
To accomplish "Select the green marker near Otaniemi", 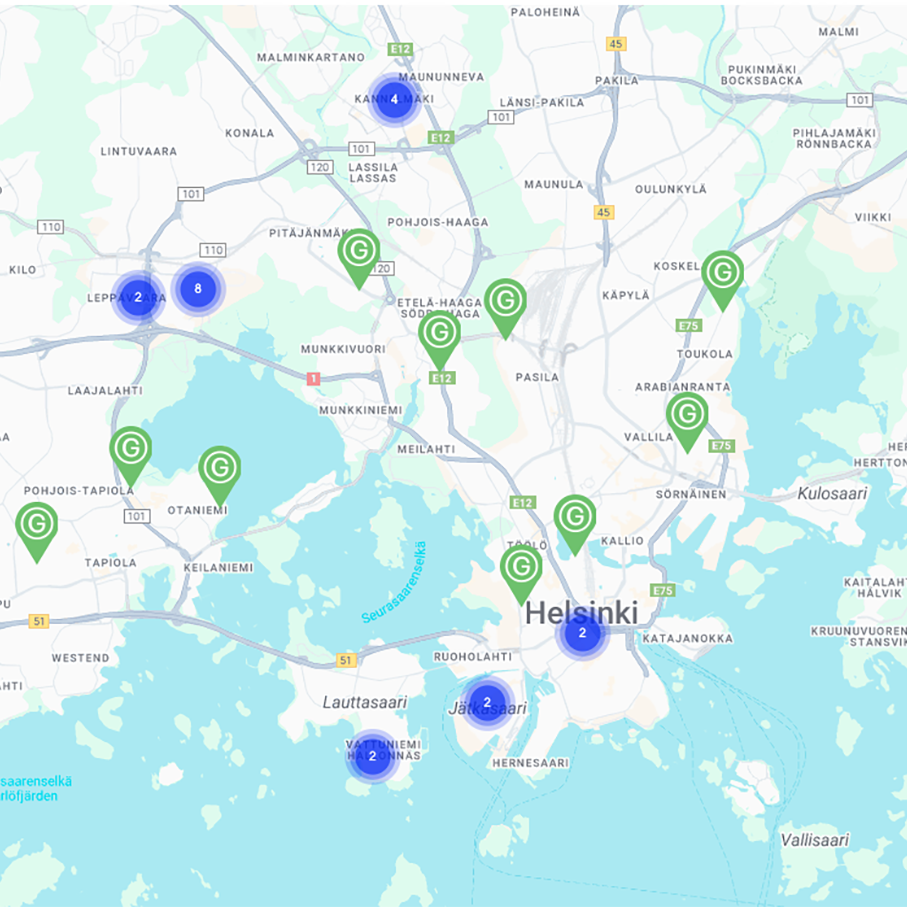I will [221, 467].
